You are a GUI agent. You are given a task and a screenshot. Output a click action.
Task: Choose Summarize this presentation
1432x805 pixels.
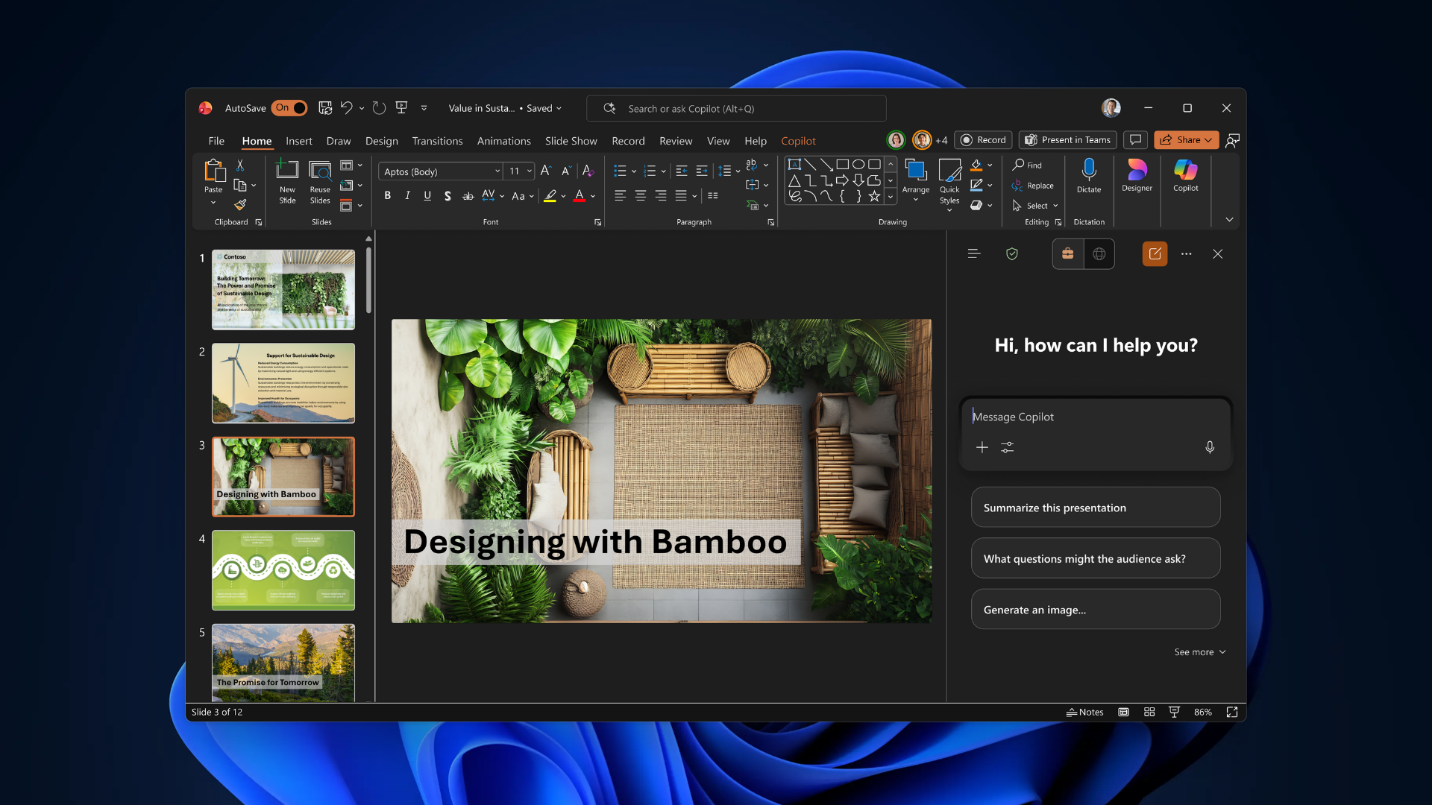(1096, 507)
